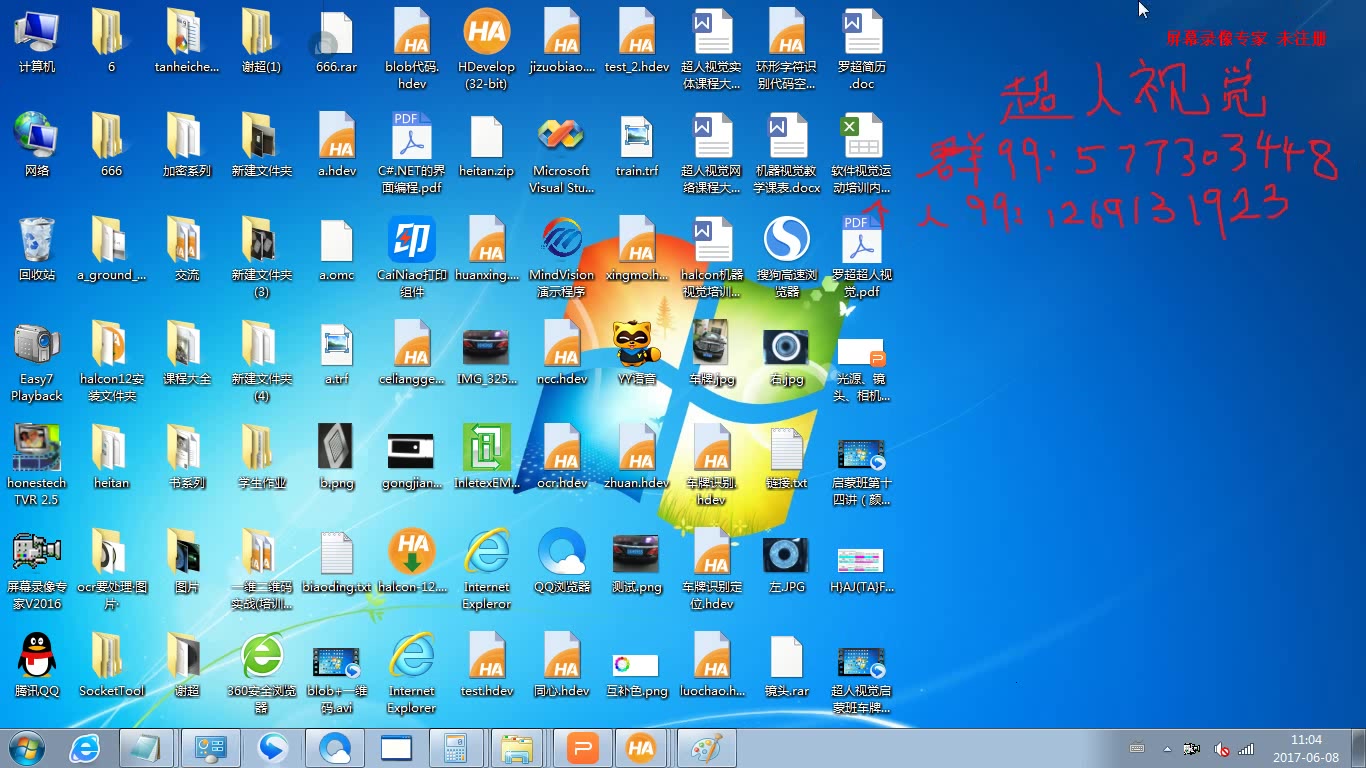Launch CaiNiao打印组件 shortcut
Screen dimensions: 1366x768
[412, 257]
